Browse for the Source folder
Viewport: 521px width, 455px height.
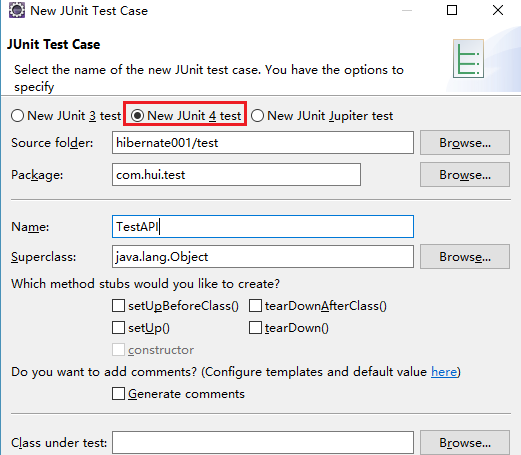[465, 143]
